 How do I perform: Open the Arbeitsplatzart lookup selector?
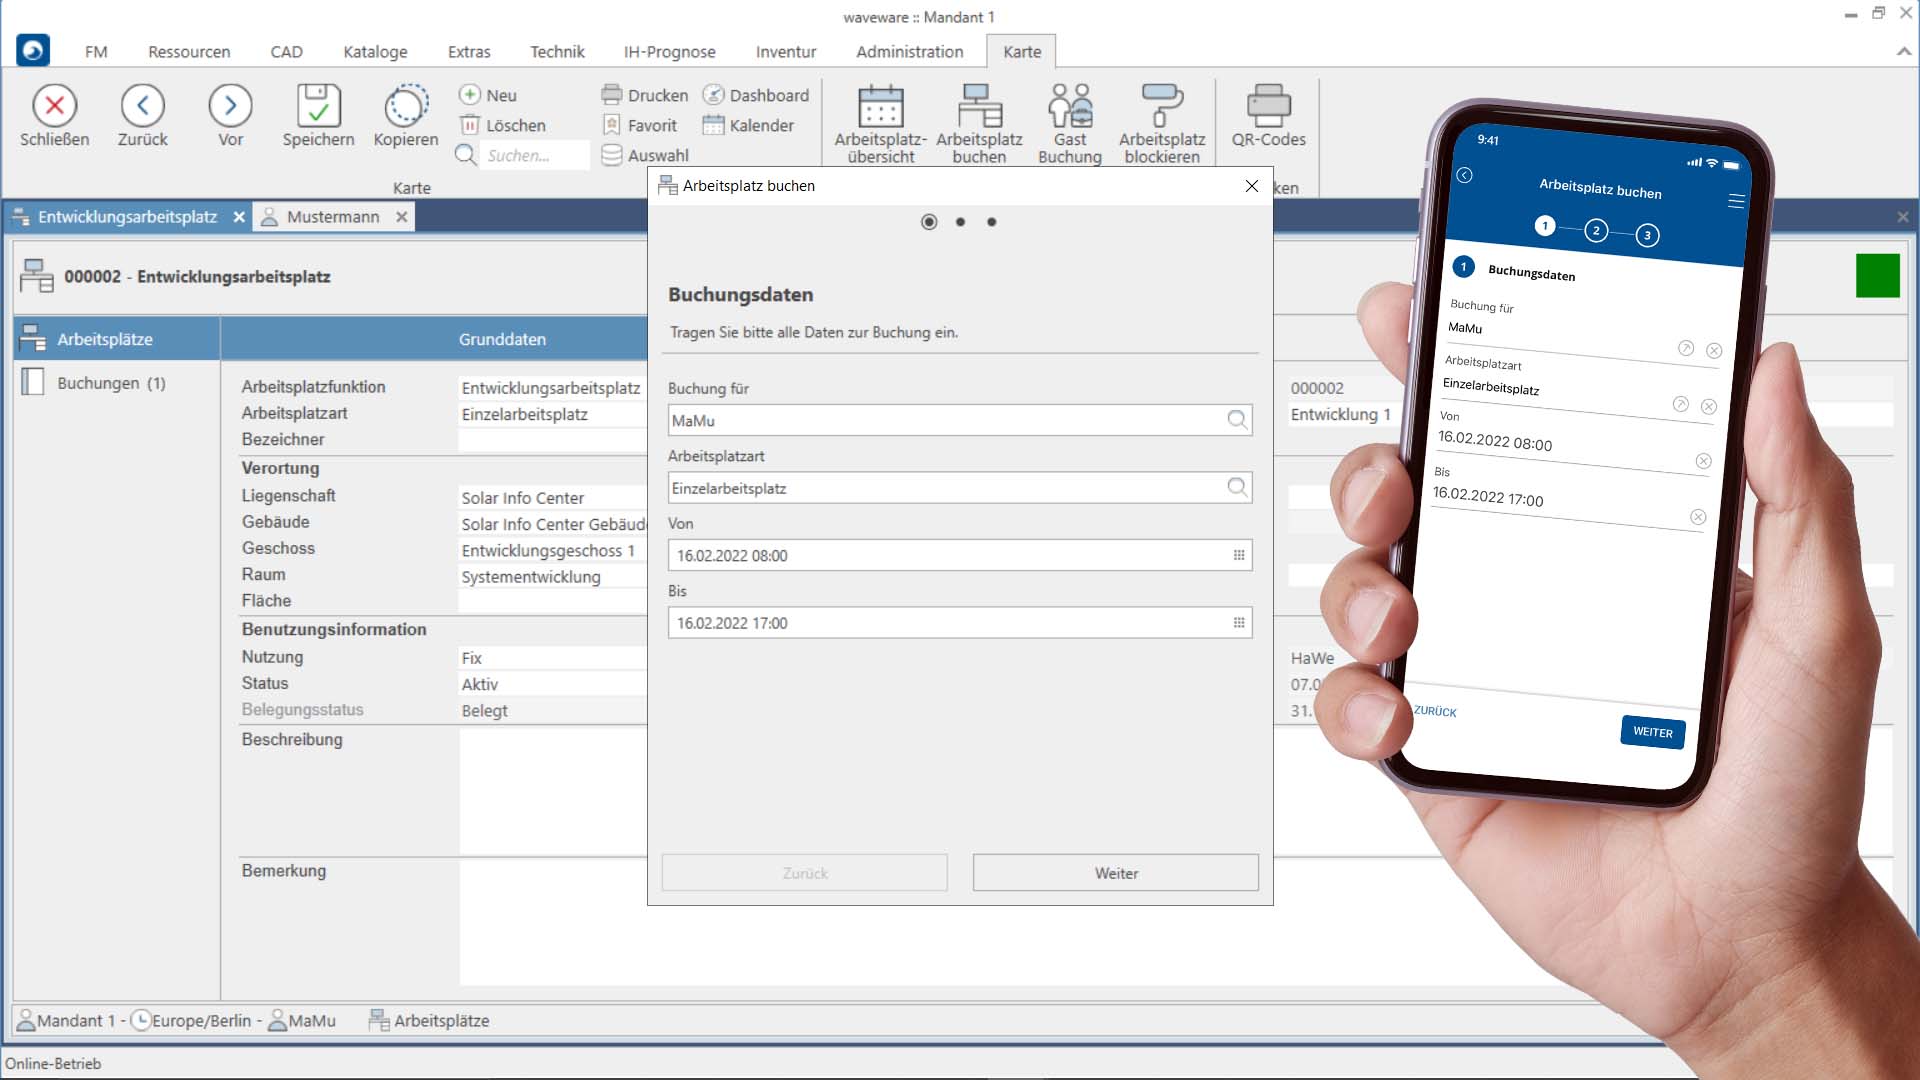(x=1237, y=488)
